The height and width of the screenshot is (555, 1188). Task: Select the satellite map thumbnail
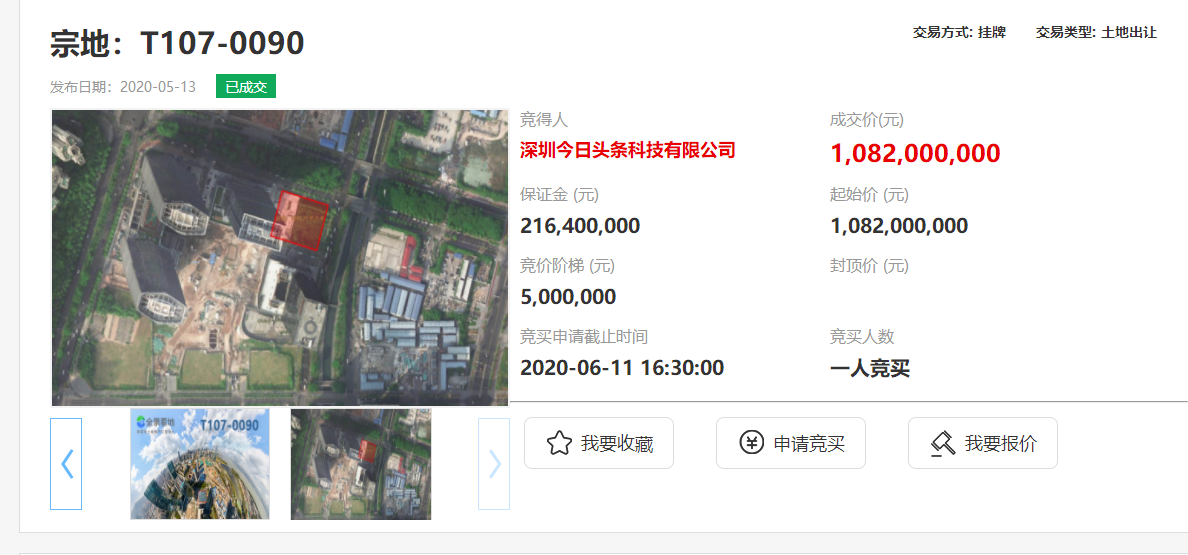click(361, 464)
